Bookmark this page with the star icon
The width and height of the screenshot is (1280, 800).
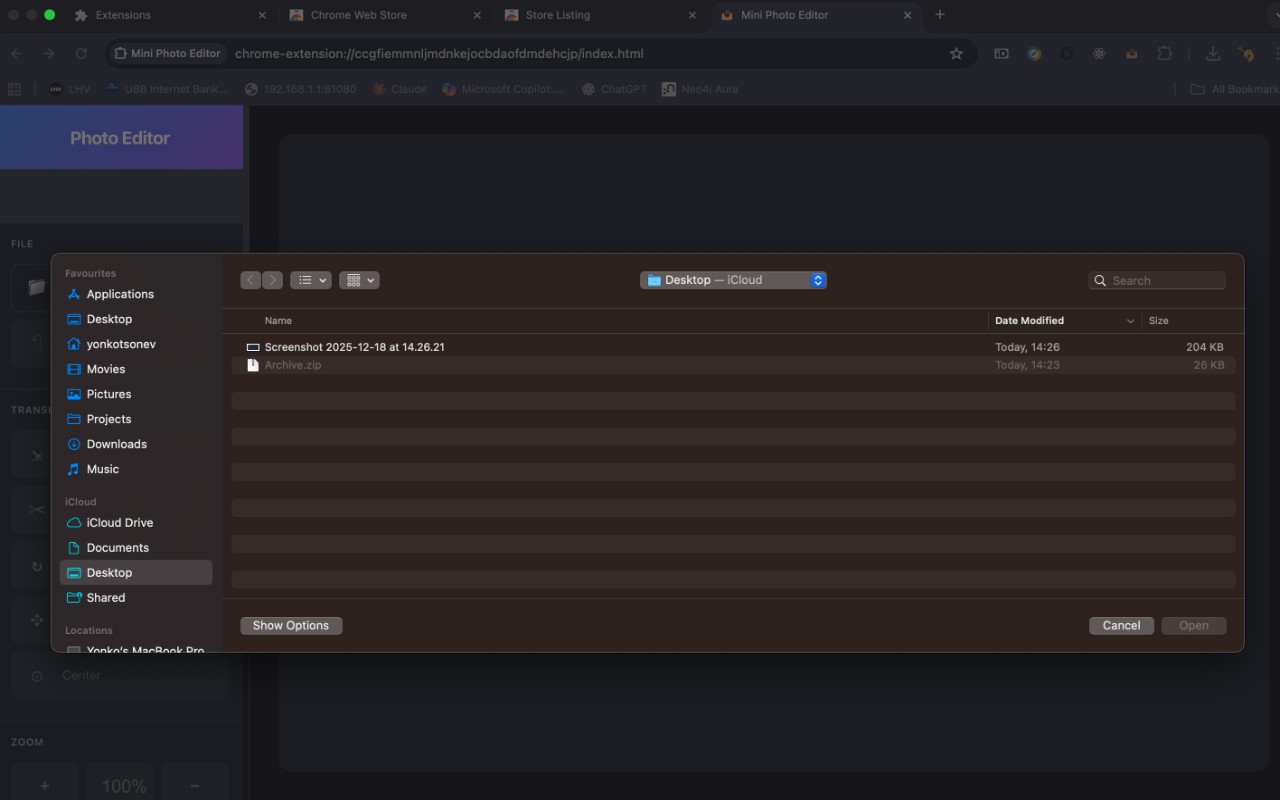(x=956, y=54)
